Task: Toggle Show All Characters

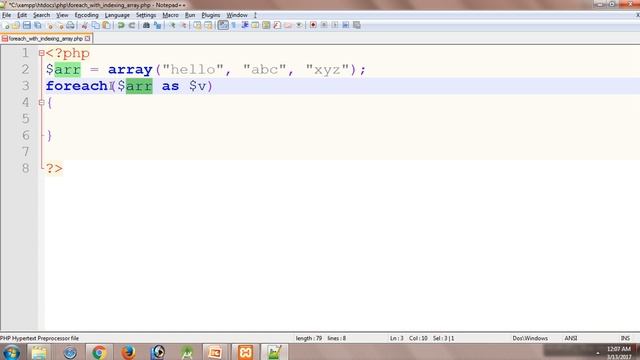Action: pos(234,25)
